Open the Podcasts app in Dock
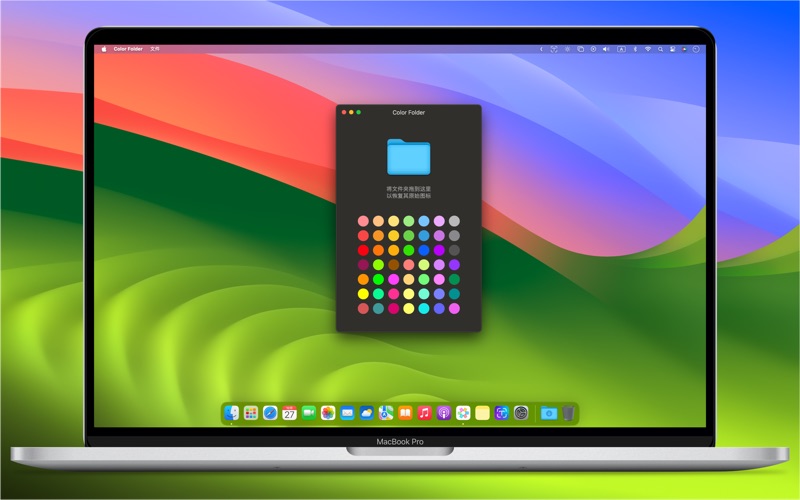 coord(444,413)
